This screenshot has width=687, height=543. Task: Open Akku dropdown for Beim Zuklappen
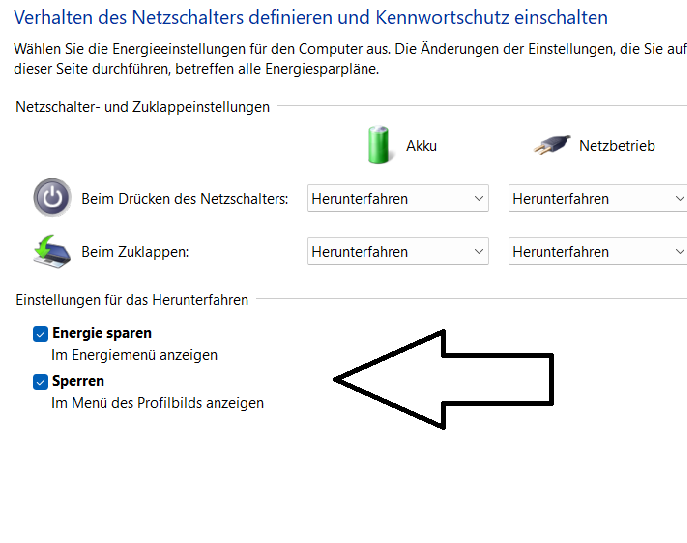[398, 251]
